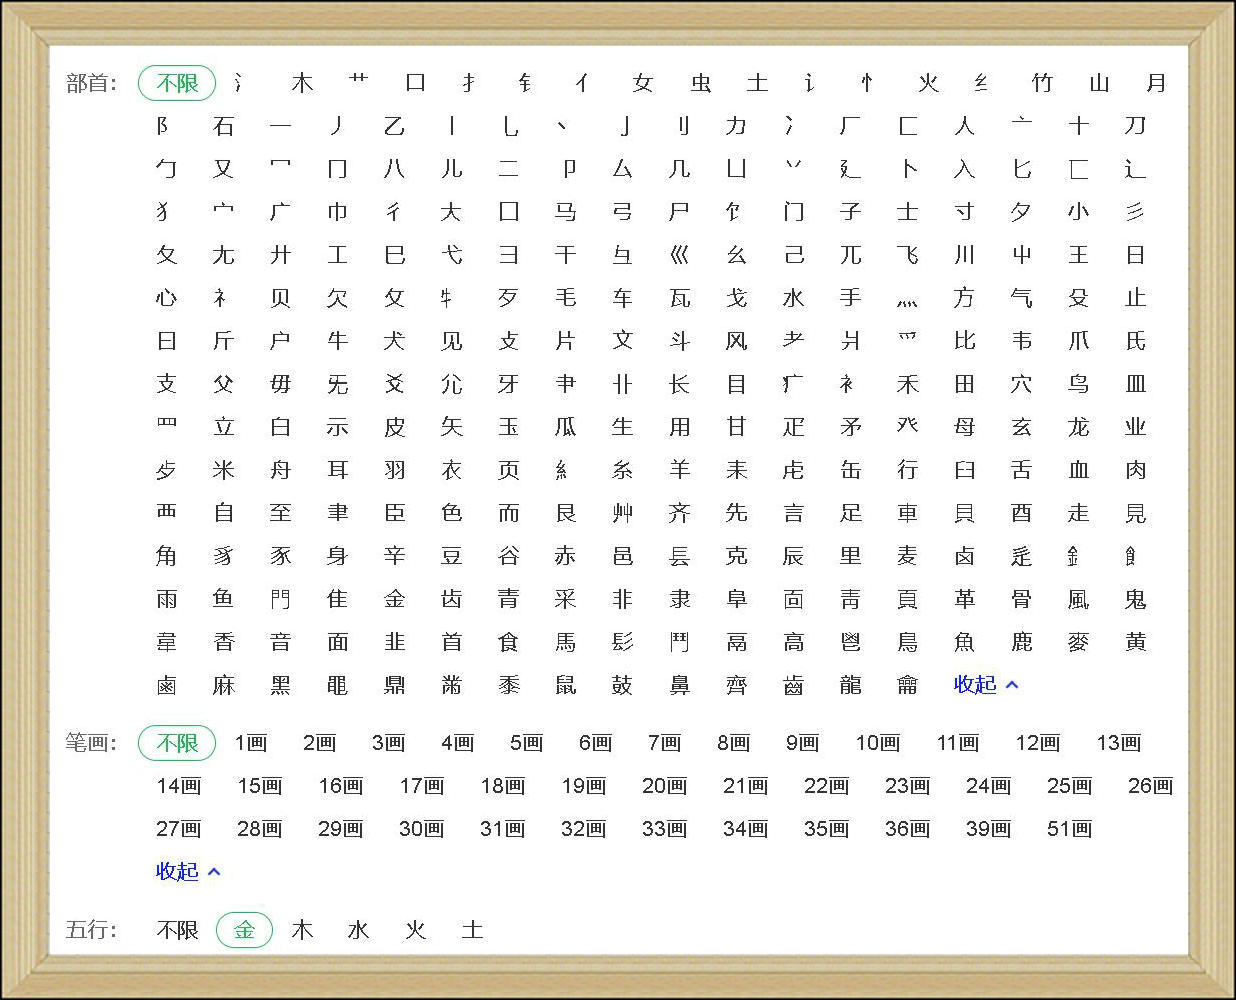Select the 鼠 radical
The height and width of the screenshot is (1000, 1236).
point(566,685)
